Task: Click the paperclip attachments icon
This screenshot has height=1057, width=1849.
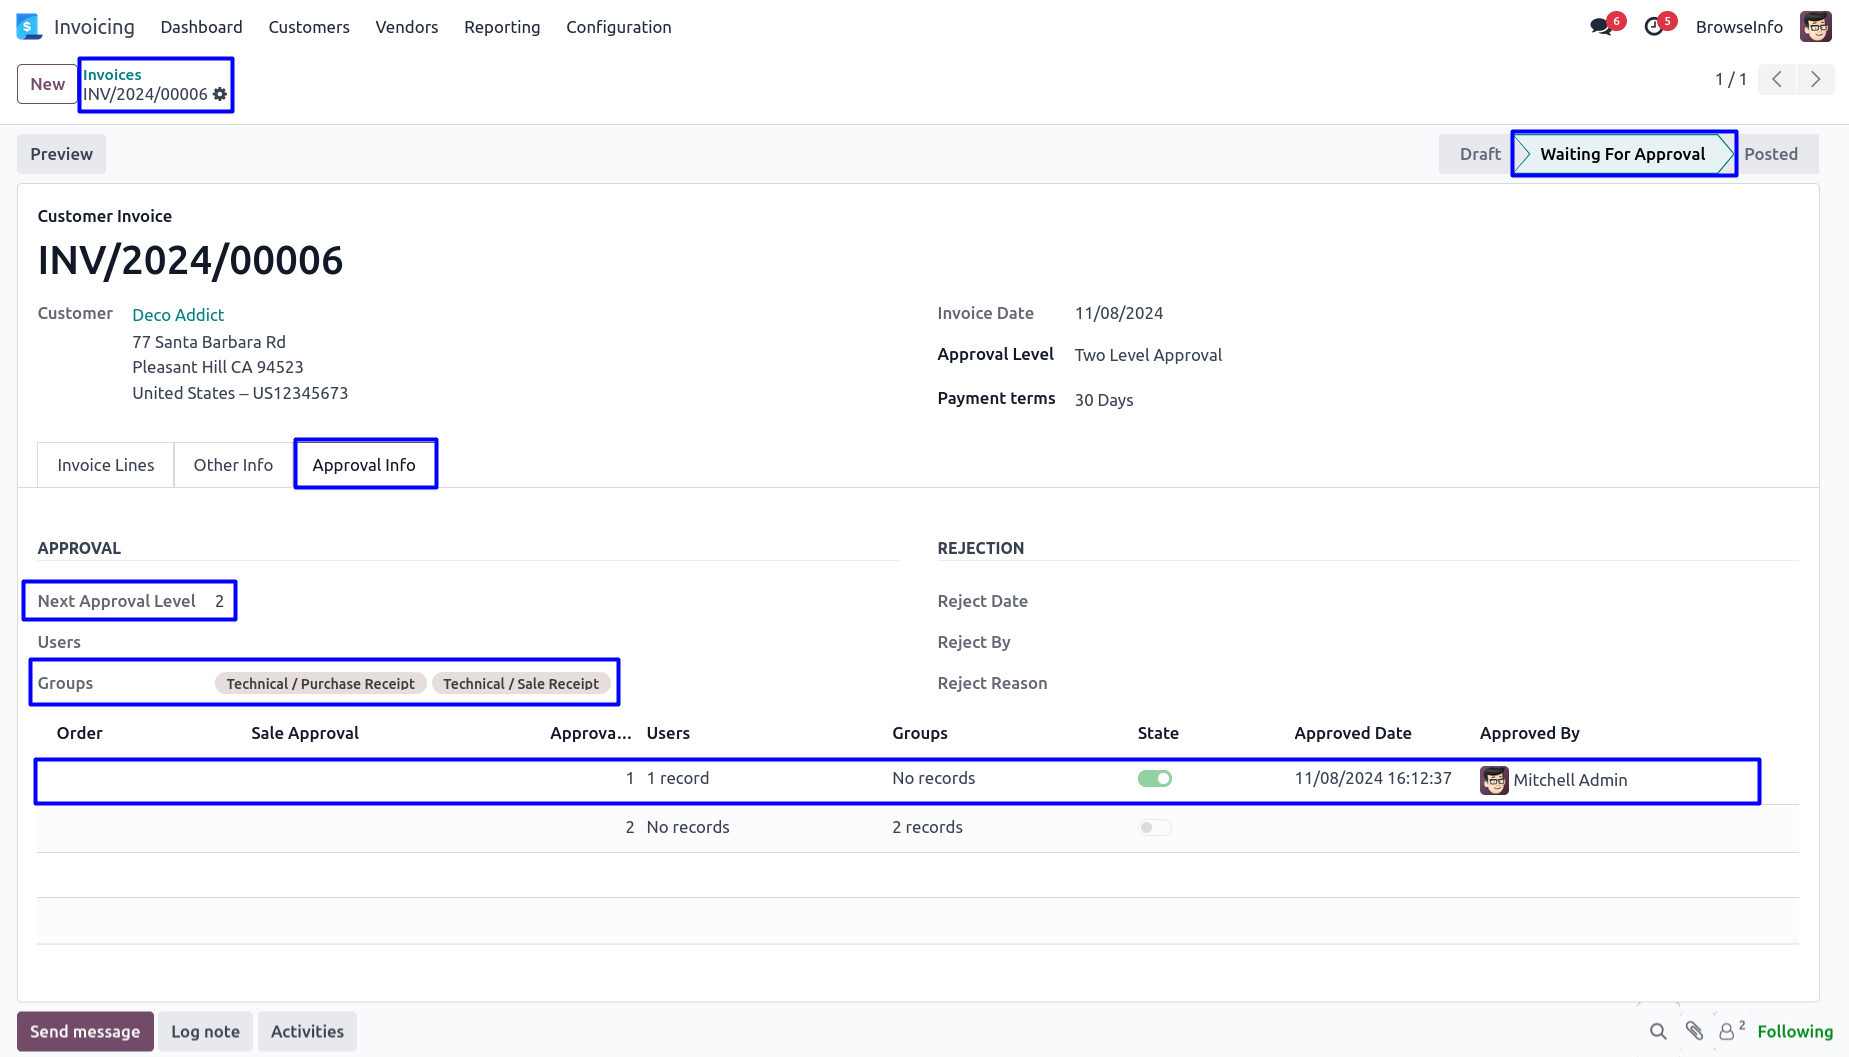Action: 1694,1031
